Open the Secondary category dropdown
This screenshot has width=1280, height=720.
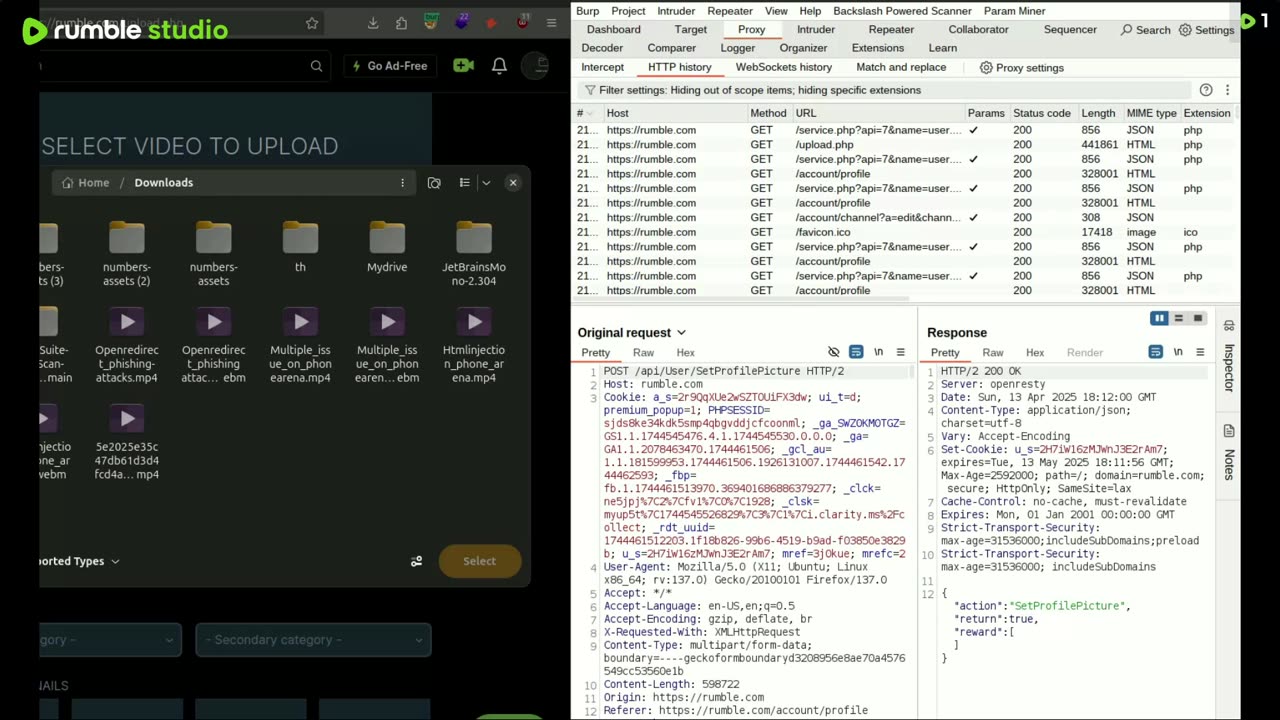313,640
